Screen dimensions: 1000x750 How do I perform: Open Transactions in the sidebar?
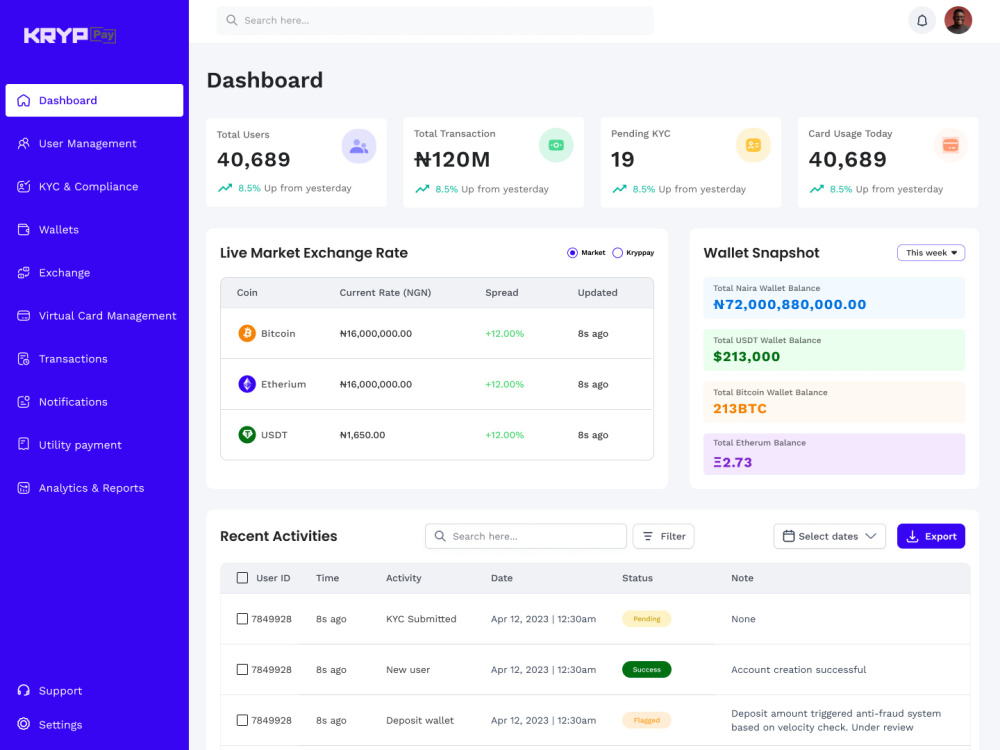click(x=62, y=358)
